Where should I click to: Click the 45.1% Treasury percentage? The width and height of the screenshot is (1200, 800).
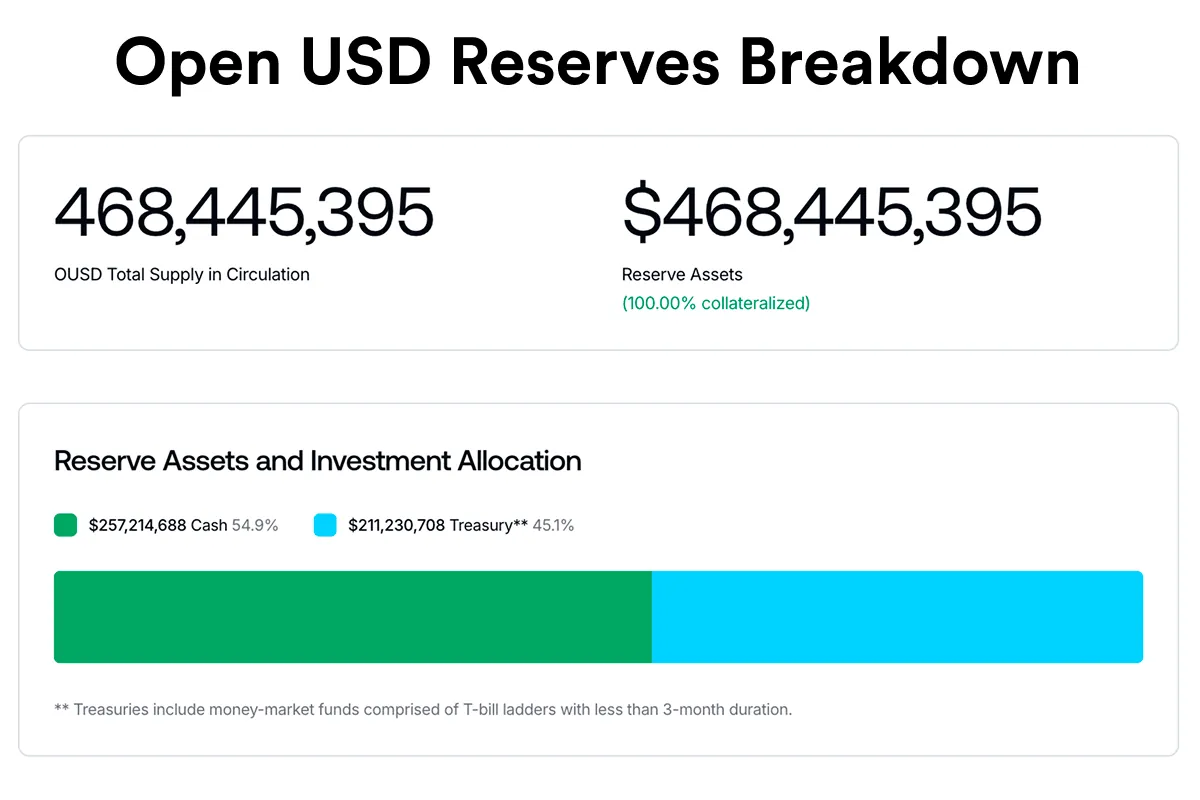553,525
